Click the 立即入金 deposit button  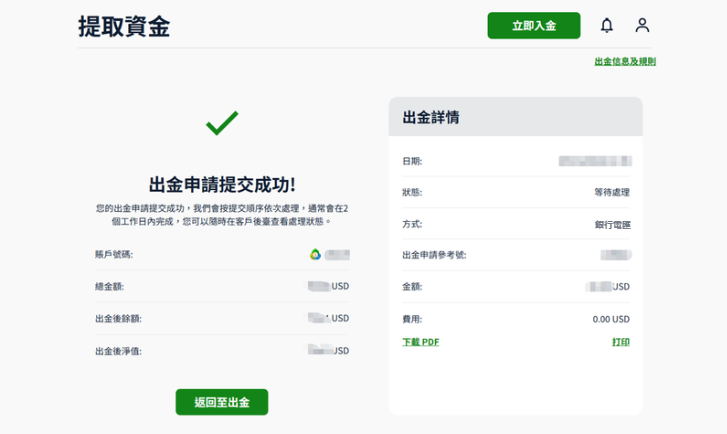click(534, 26)
